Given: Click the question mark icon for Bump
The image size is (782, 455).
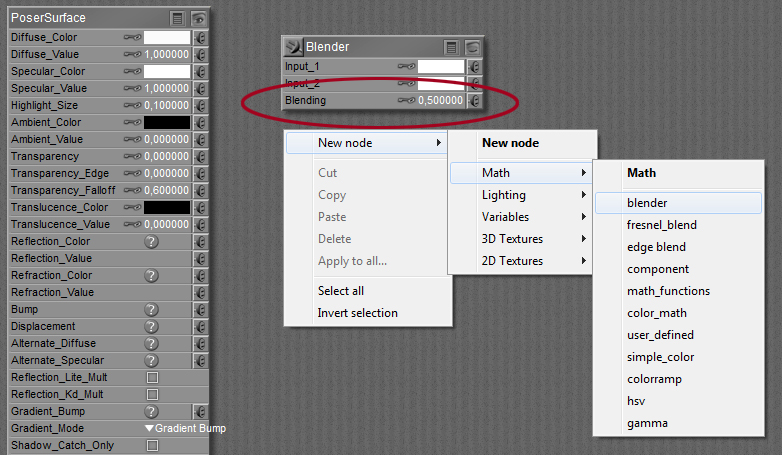Looking at the screenshot, I should (x=152, y=309).
